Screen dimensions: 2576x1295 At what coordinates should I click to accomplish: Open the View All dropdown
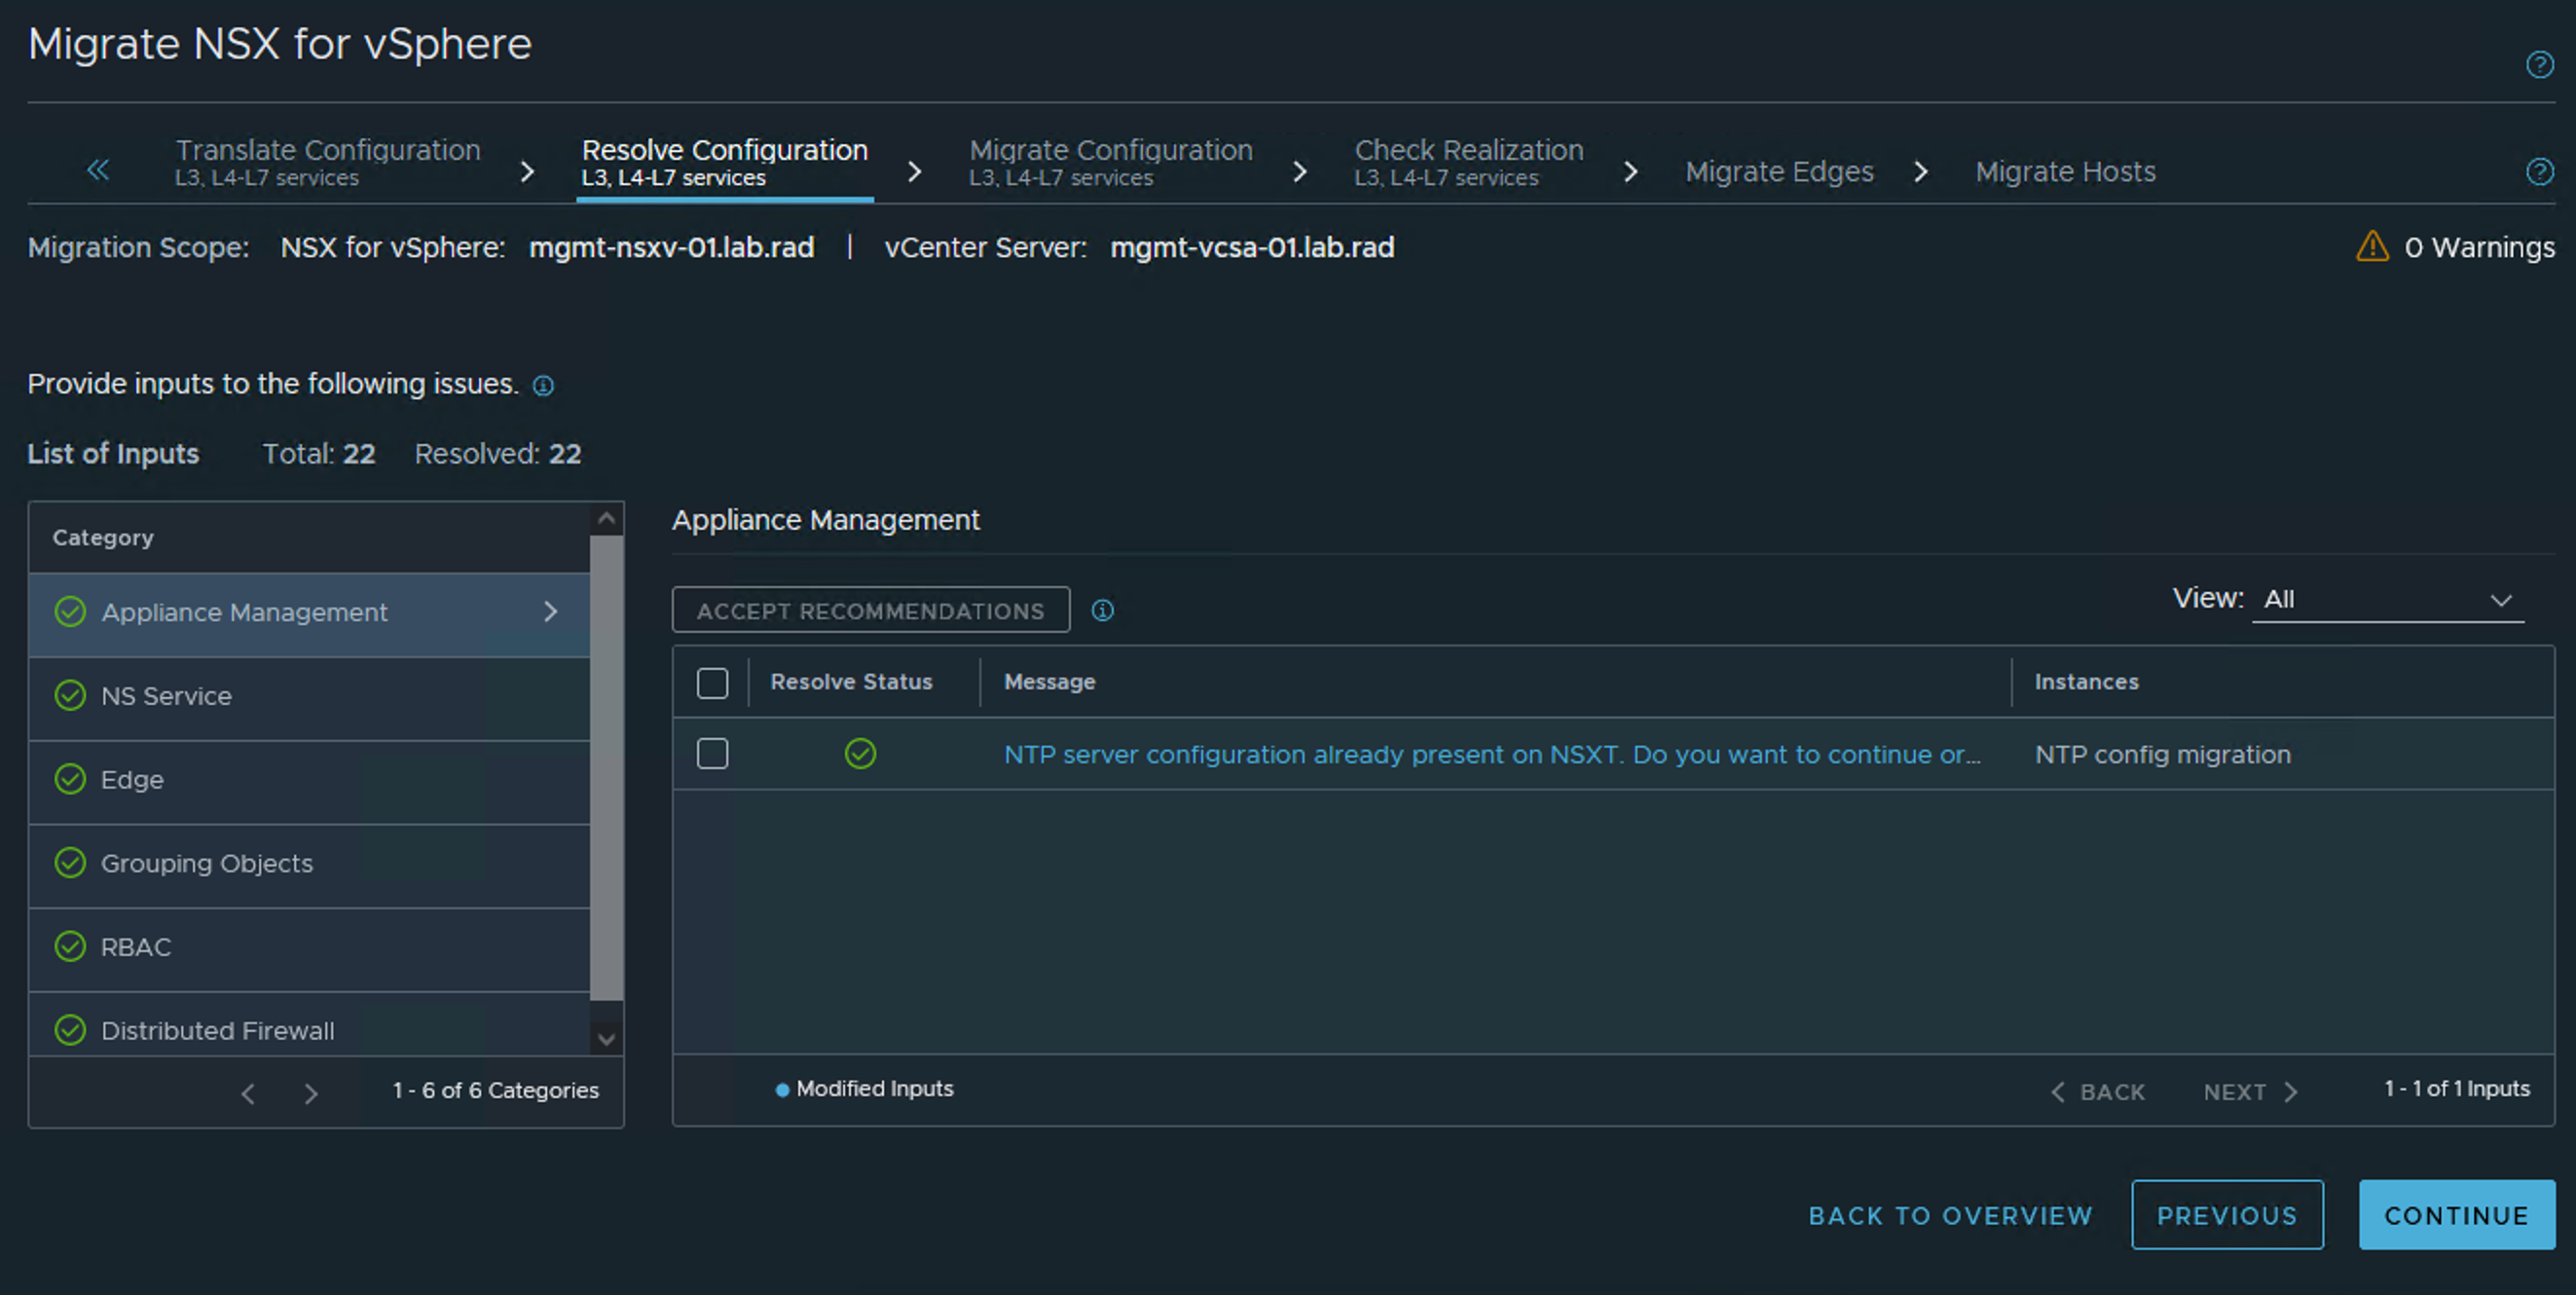[2387, 600]
